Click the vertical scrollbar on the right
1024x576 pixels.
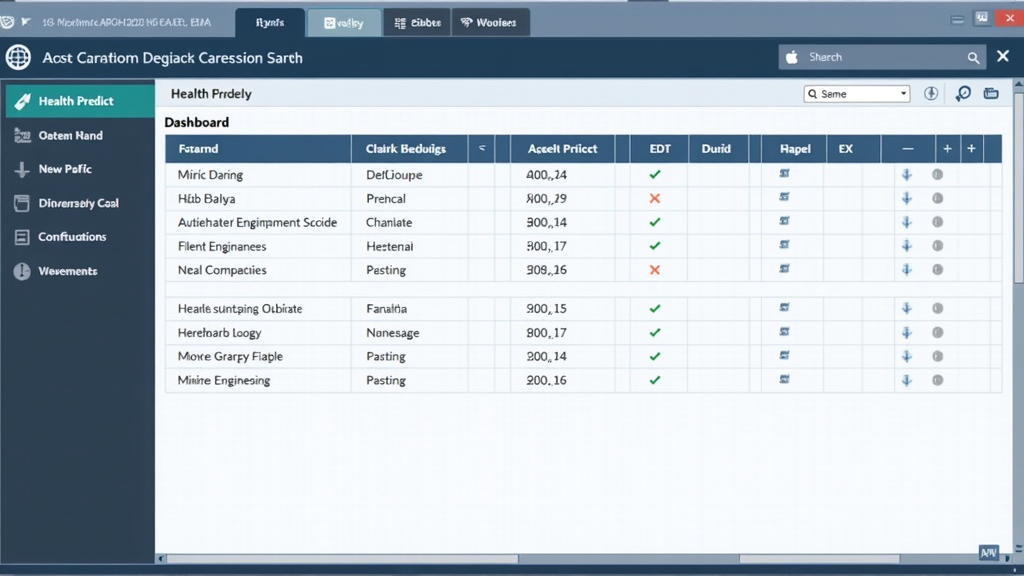[x=1018, y=186]
